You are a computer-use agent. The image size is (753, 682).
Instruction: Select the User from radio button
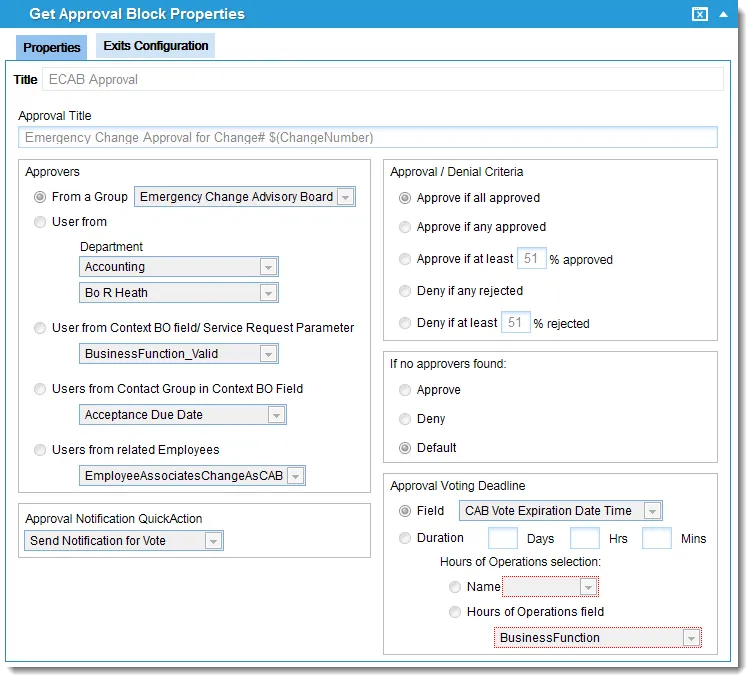[40, 222]
